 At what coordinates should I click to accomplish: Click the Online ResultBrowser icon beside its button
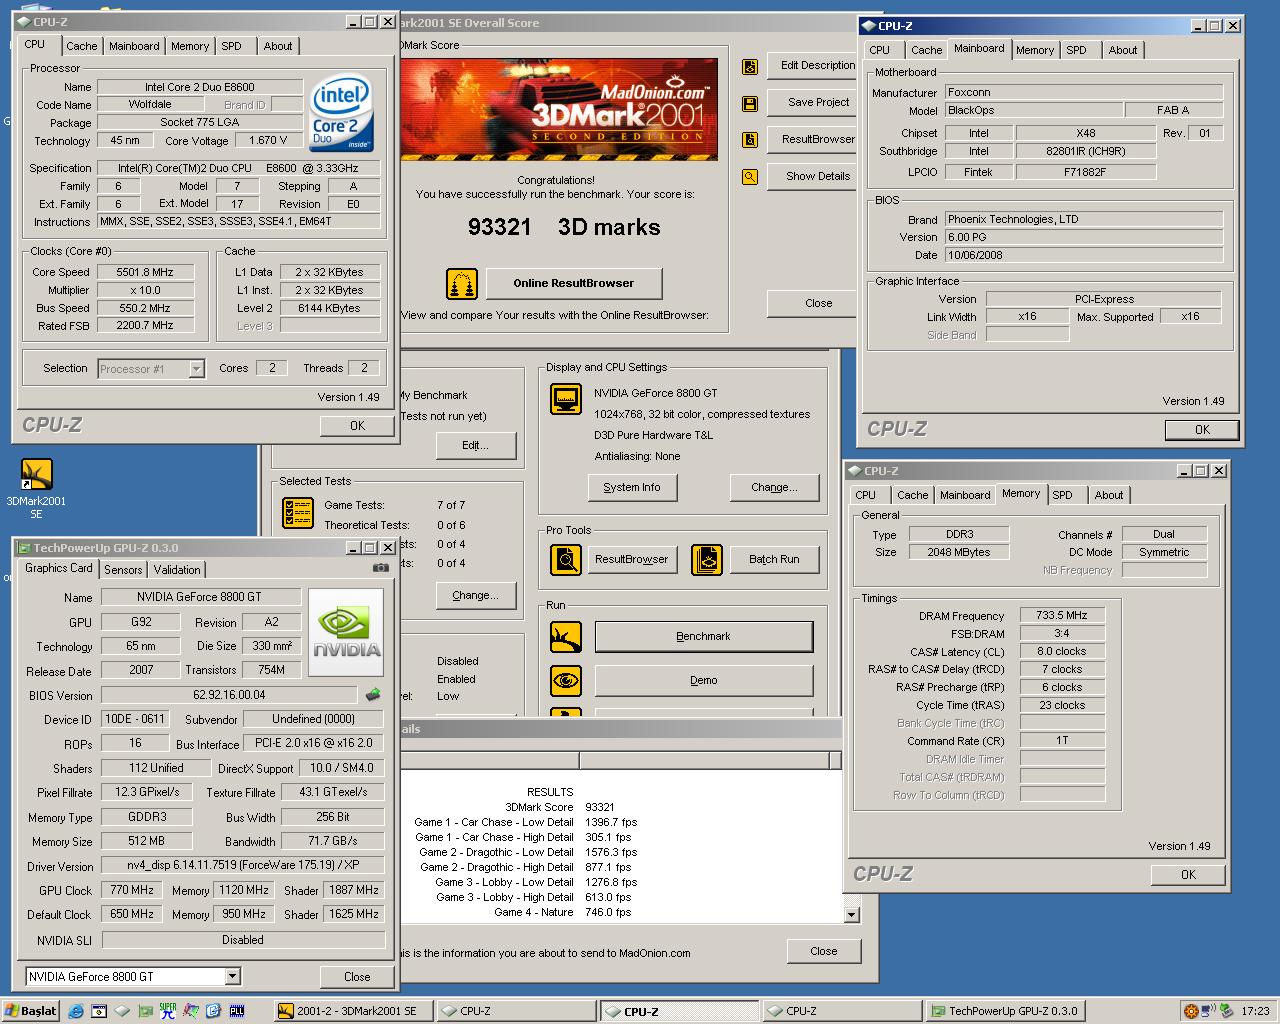462,284
